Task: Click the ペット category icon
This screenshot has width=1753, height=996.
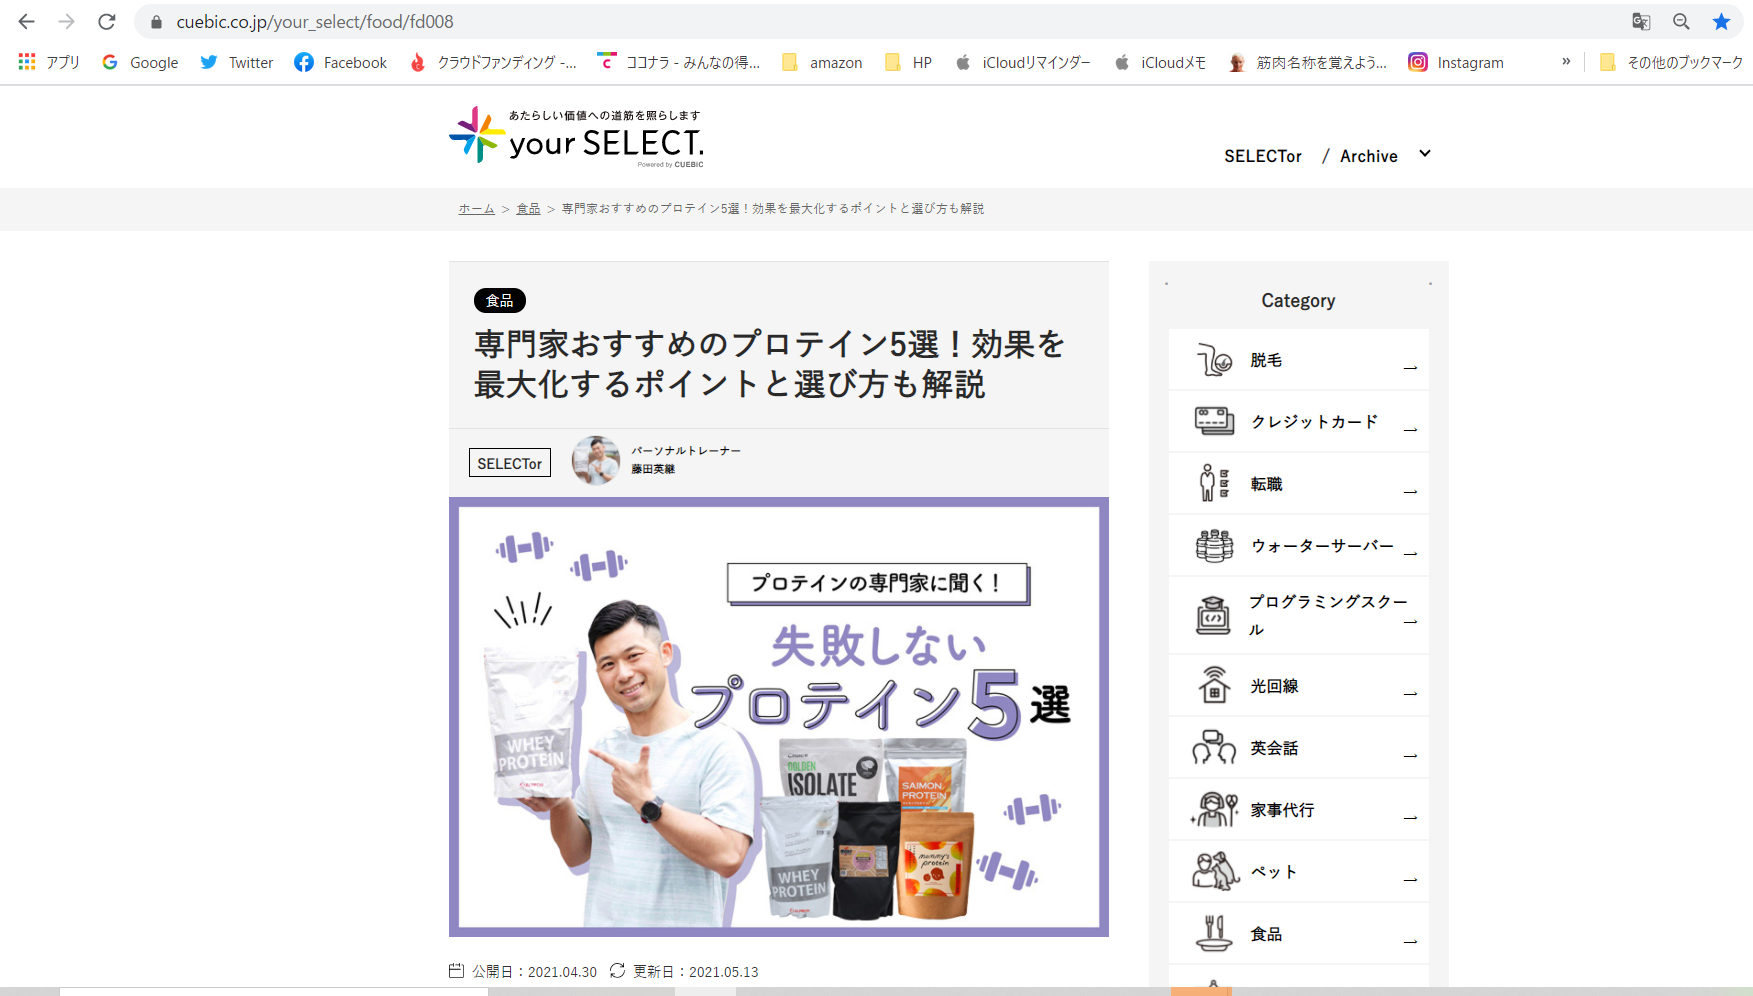Action: [1214, 871]
